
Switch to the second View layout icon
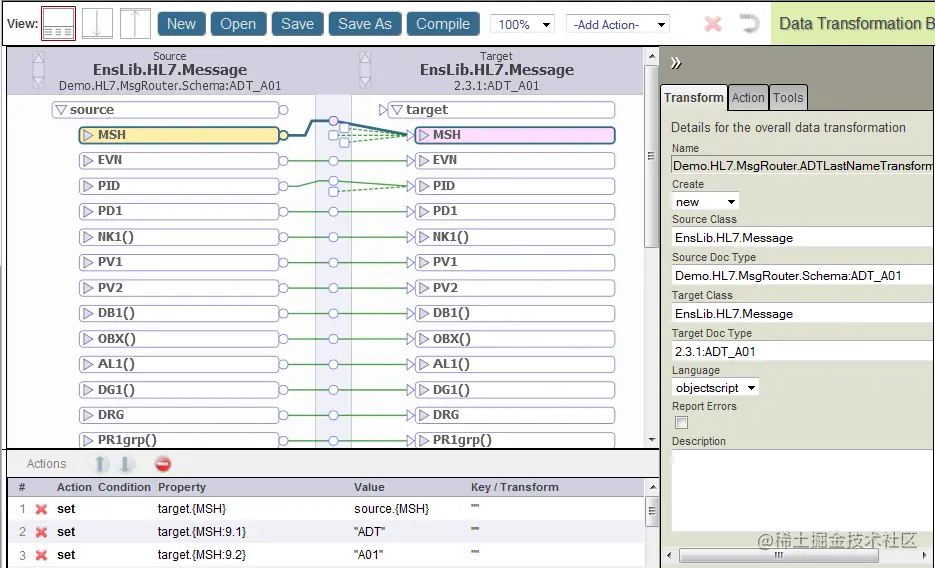point(97,24)
